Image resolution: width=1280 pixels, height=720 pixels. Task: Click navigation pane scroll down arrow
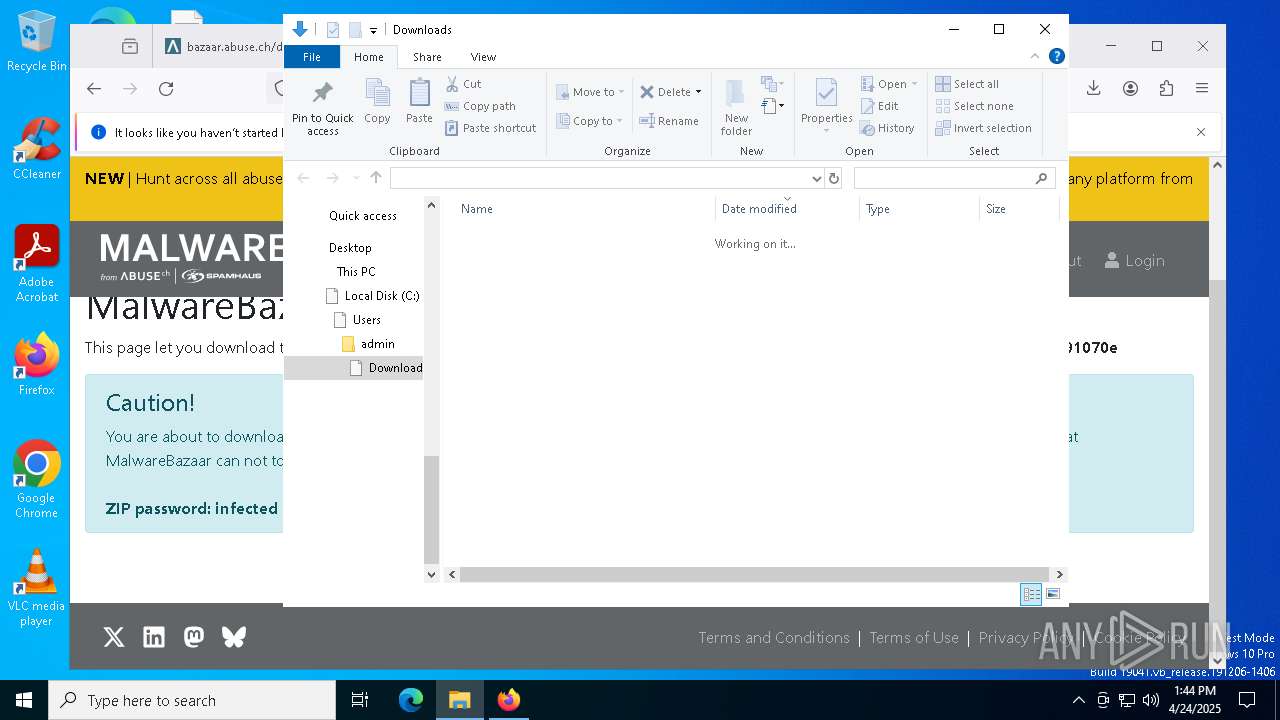click(x=432, y=574)
